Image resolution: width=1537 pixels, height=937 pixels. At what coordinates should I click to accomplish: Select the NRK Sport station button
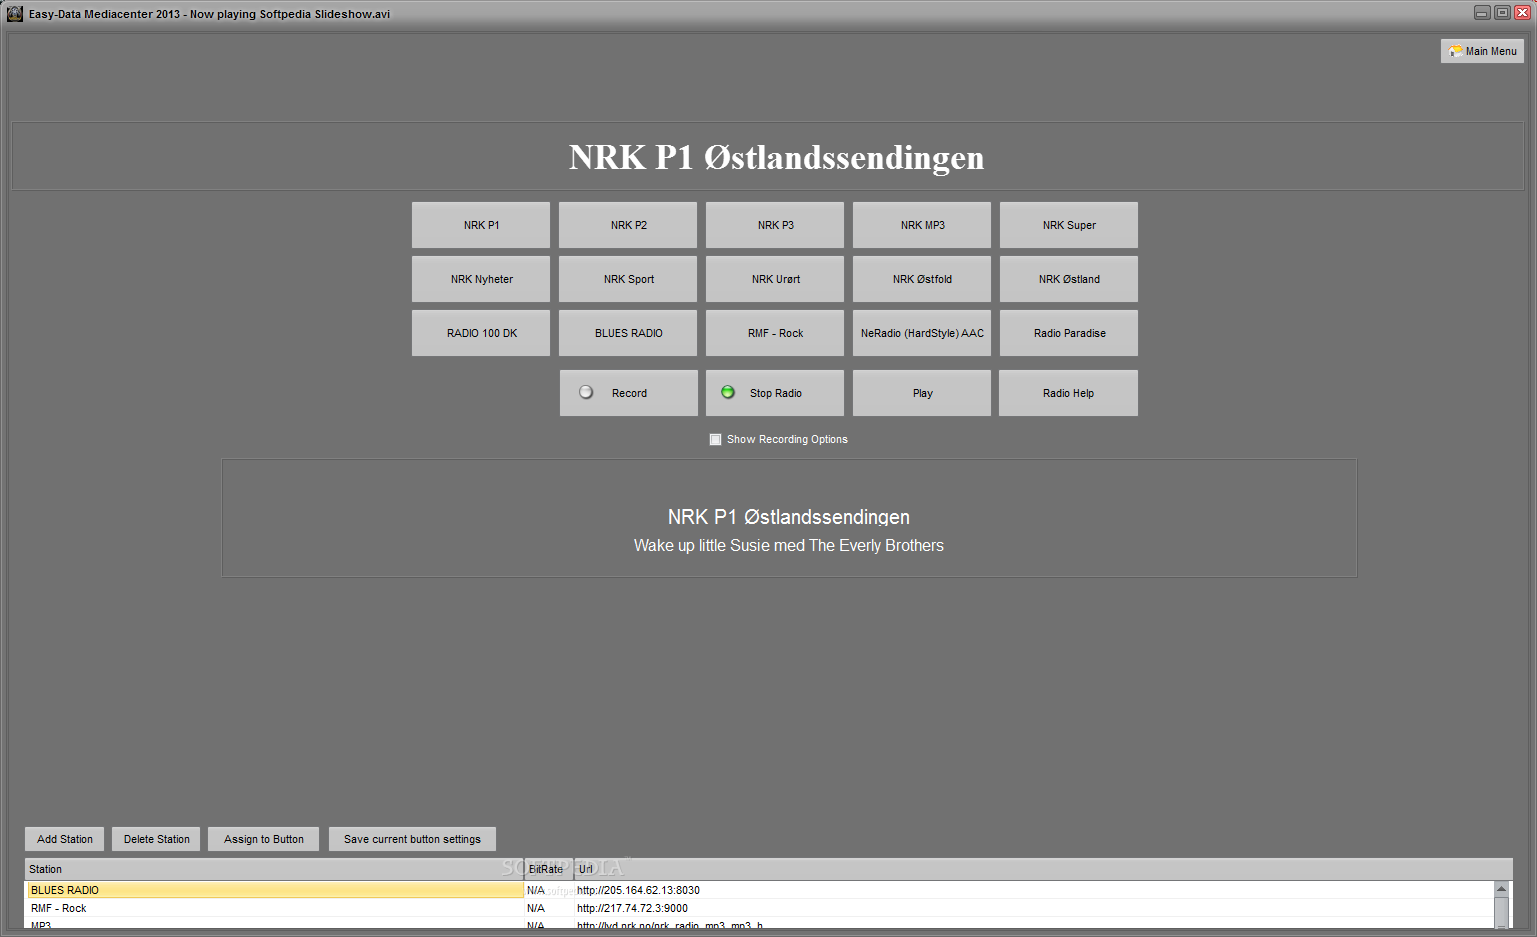pyautogui.click(x=628, y=279)
